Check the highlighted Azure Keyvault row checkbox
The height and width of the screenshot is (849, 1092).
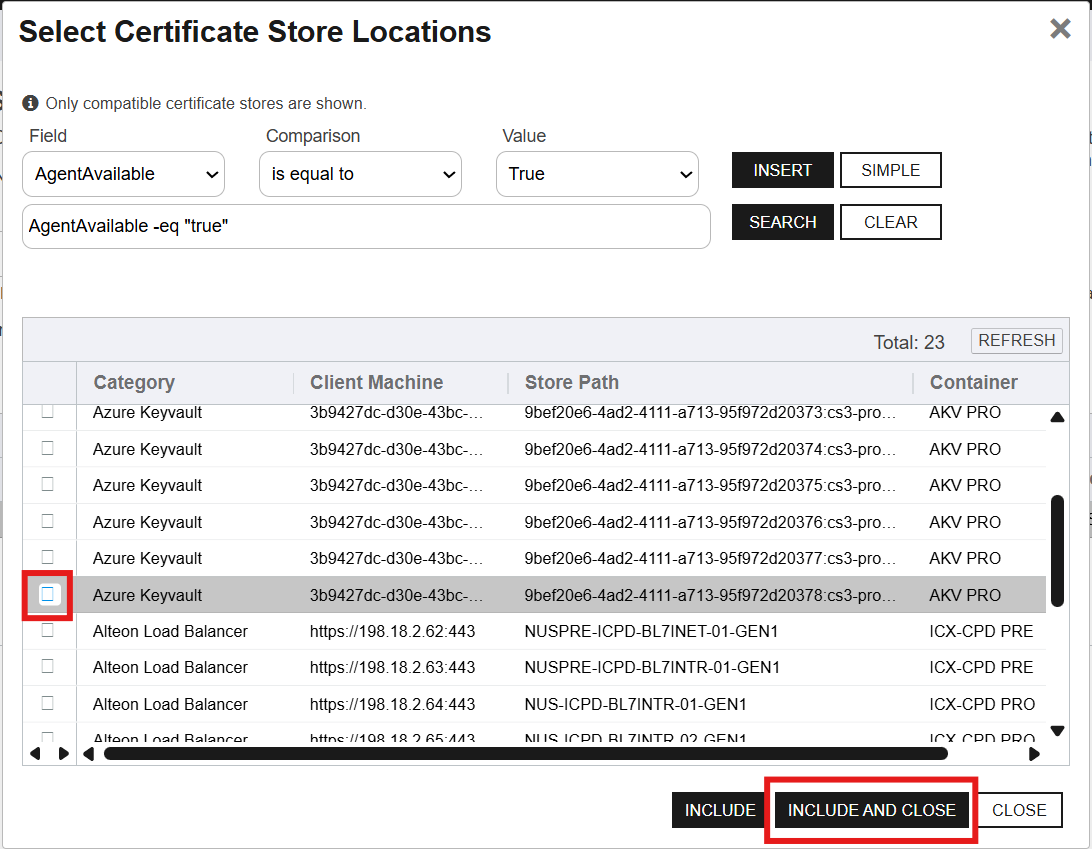48,595
